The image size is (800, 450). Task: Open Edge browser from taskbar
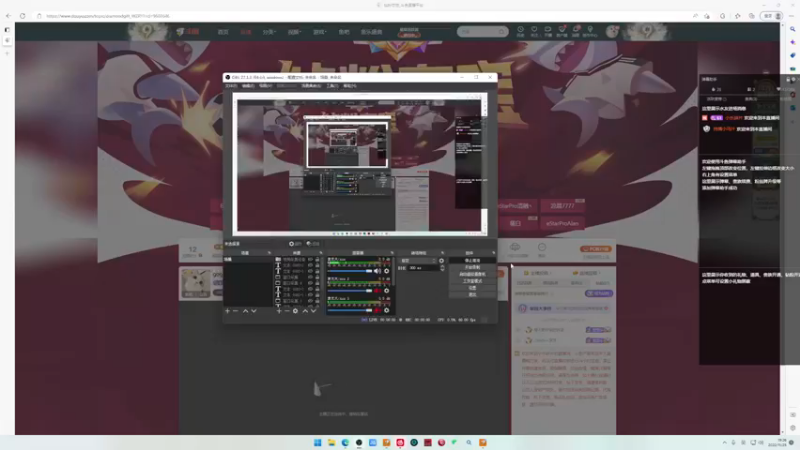(345, 442)
